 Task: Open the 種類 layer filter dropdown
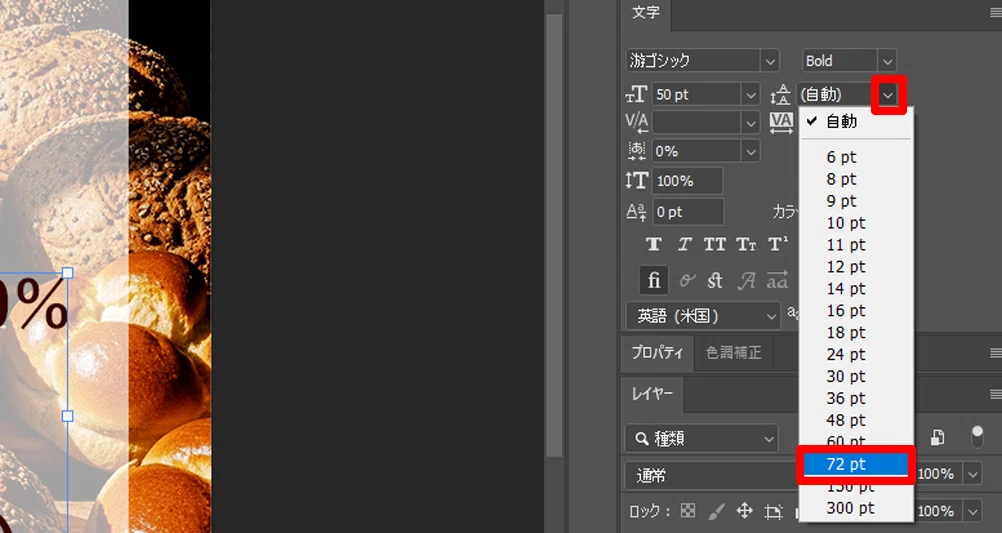702,438
